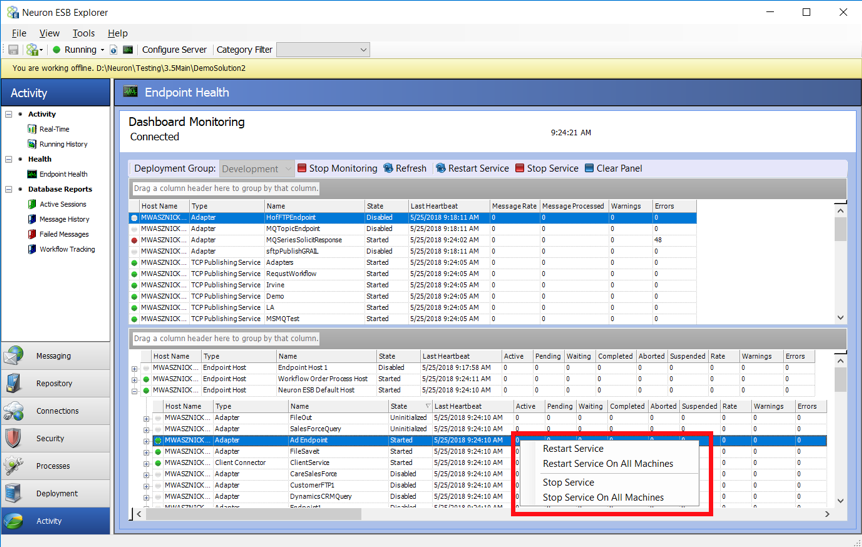This screenshot has width=862, height=547.
Task: Click Clear Panel
Action: tap(614, 168)
